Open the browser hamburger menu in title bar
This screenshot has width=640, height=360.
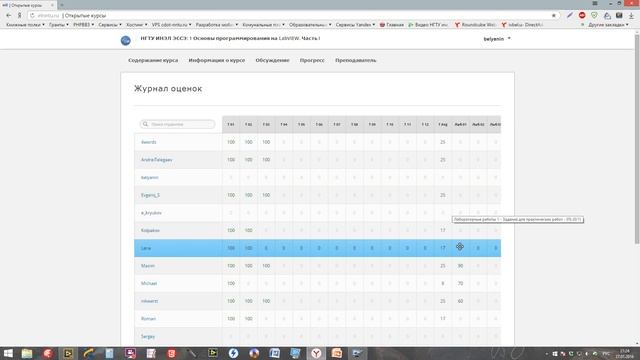(595, 4)
